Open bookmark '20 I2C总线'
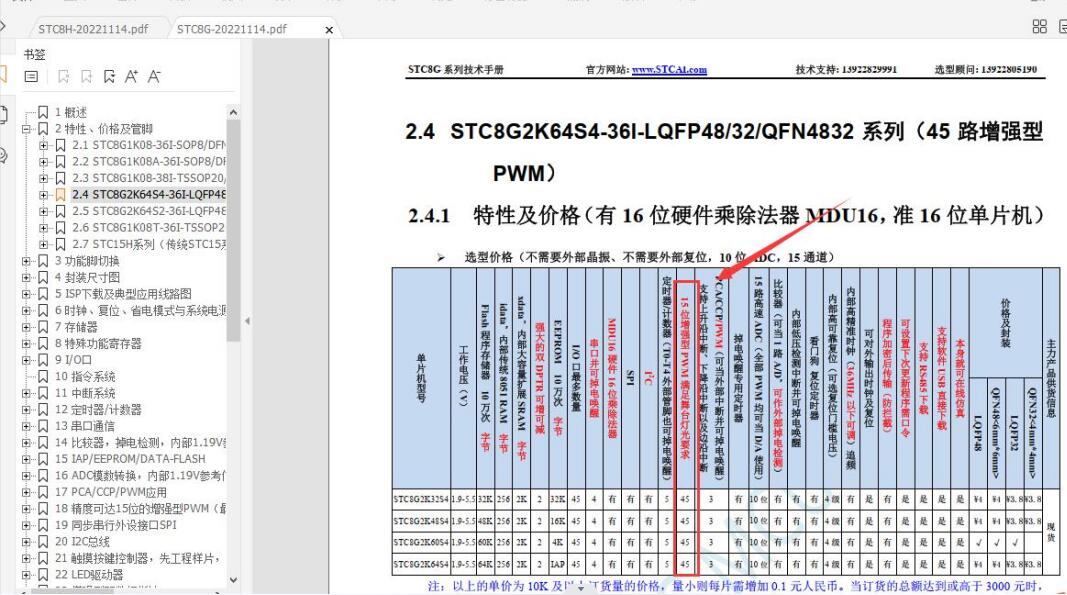Viewport: 1067px width, 595px height. (x=82, y=541)
